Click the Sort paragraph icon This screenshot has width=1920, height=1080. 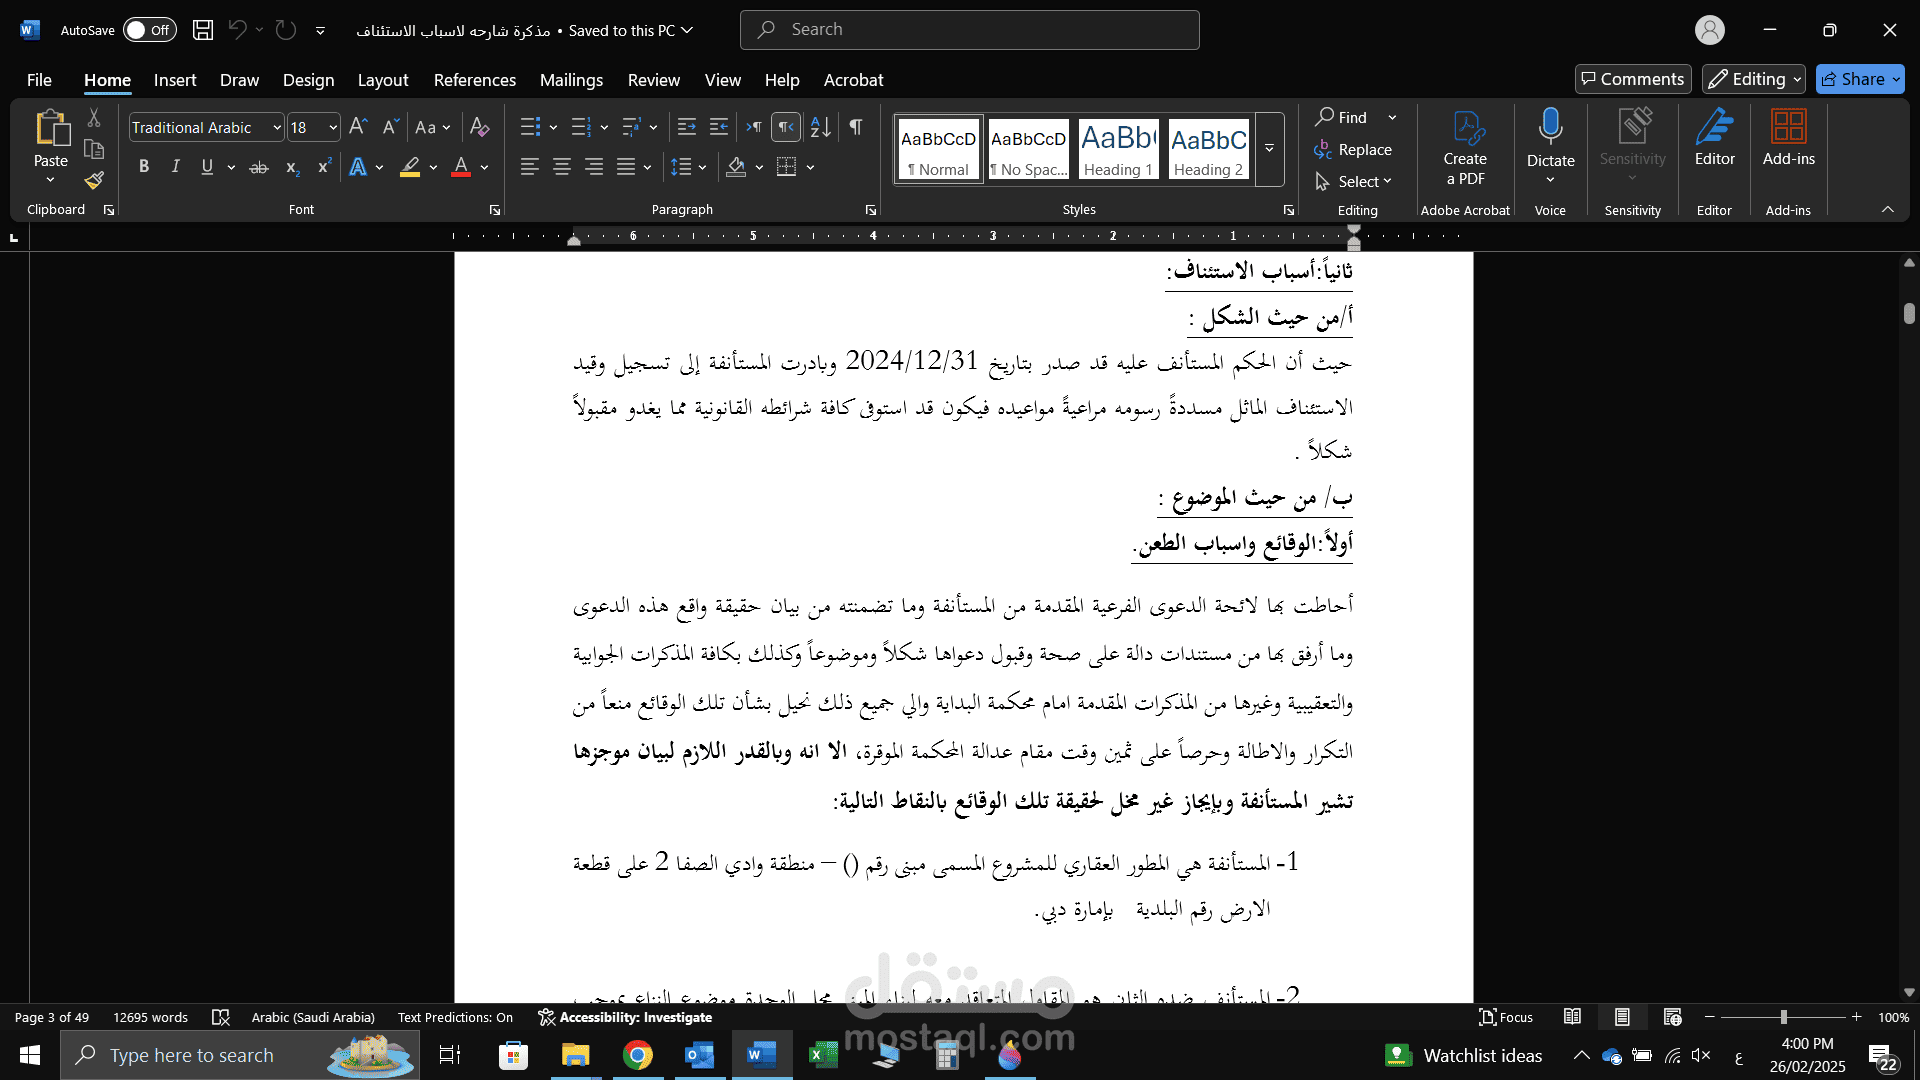tap(820, 127)
